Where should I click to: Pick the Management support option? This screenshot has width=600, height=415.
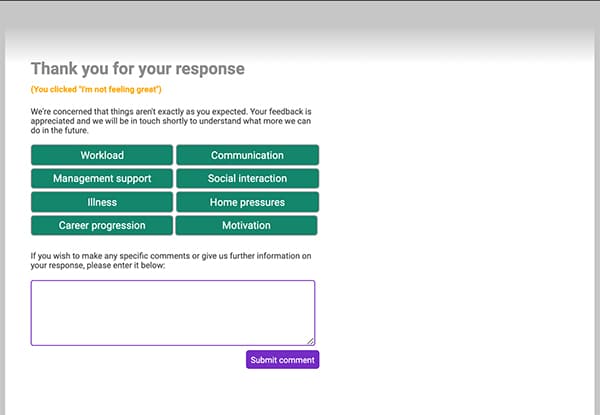(x=102, y=178)
